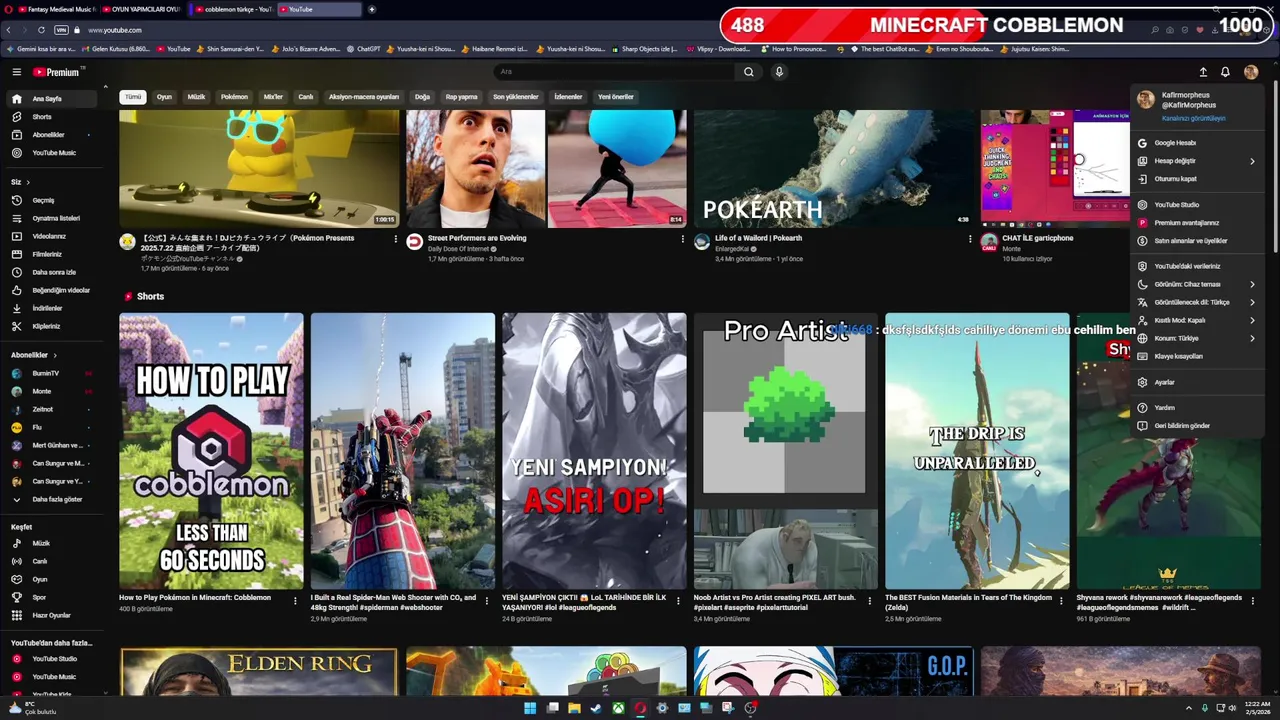This screenshot has height=720, width=1280.
Task: Open Klavye kısayolları entry
Action: click(x=1197, y=356)
